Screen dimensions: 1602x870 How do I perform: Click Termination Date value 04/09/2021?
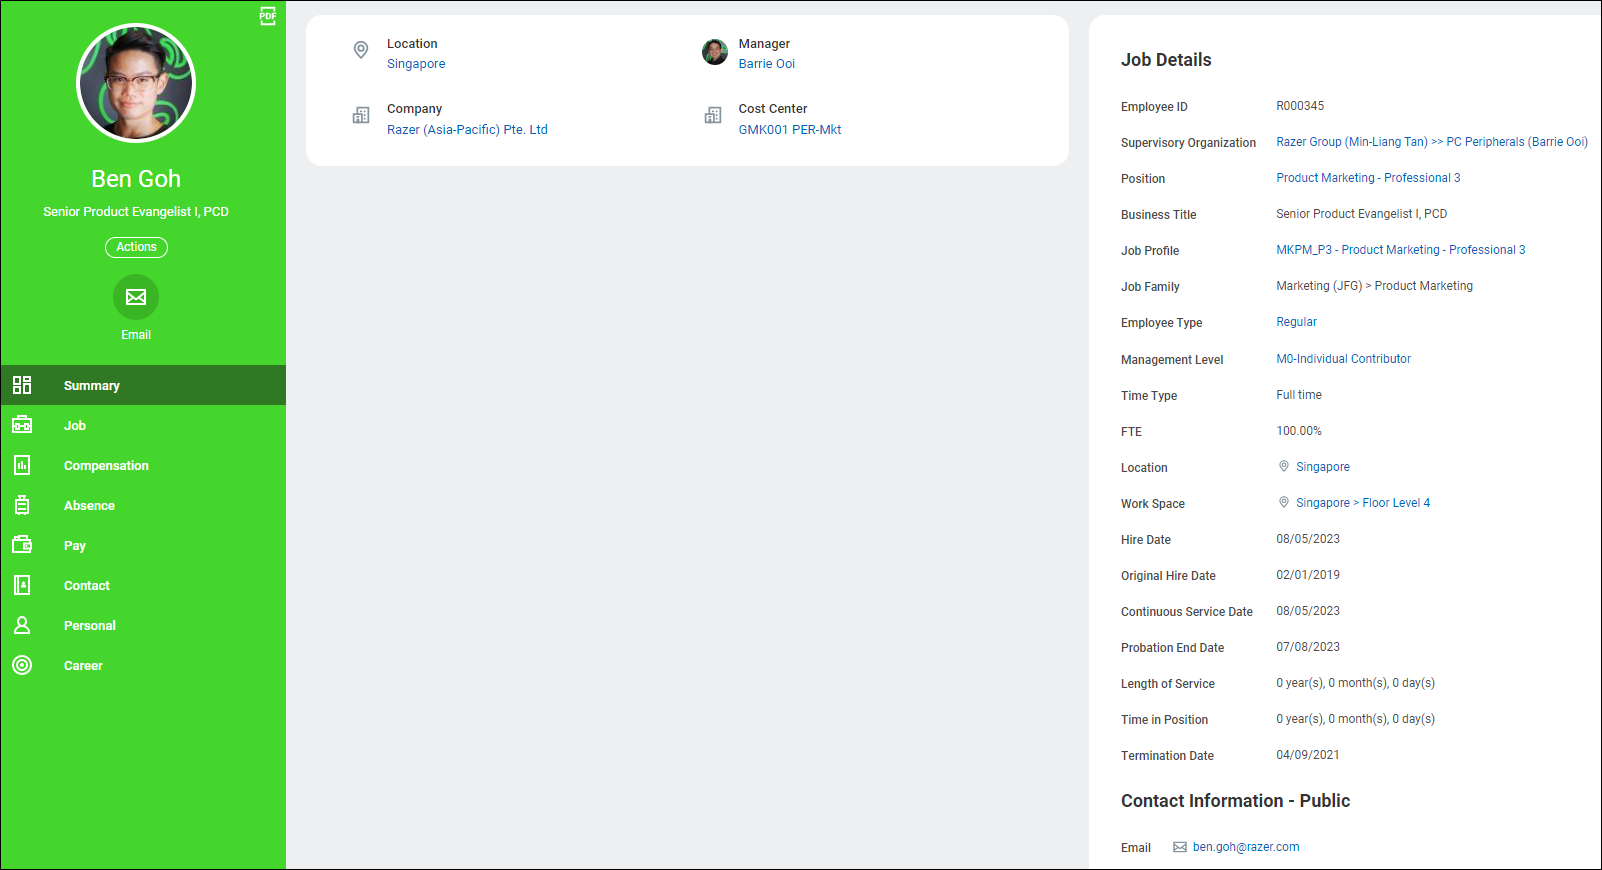click(x=1308, y=755)
